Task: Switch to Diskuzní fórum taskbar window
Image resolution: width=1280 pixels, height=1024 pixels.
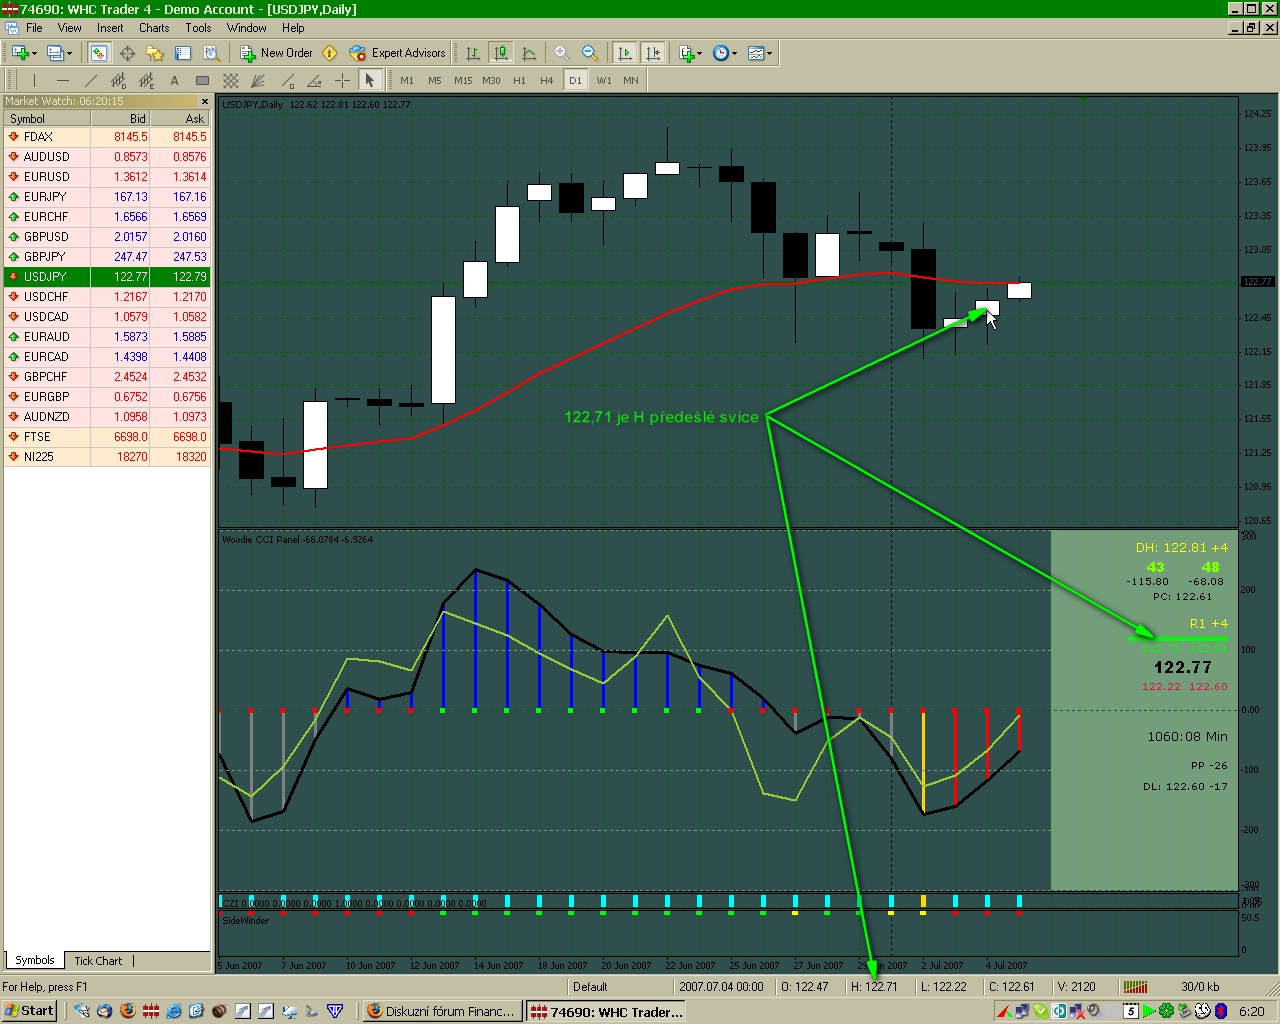Action: pos(441,1011)
